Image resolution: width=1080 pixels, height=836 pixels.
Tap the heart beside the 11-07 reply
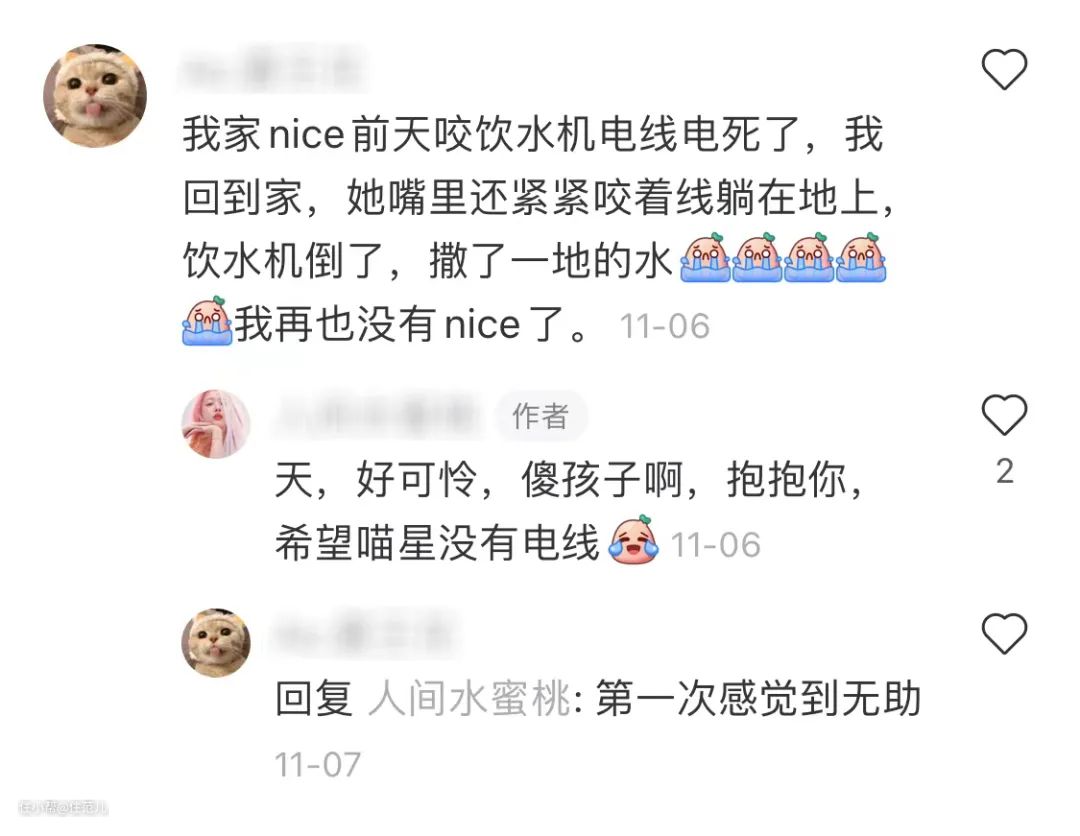tap(1004, 634)
